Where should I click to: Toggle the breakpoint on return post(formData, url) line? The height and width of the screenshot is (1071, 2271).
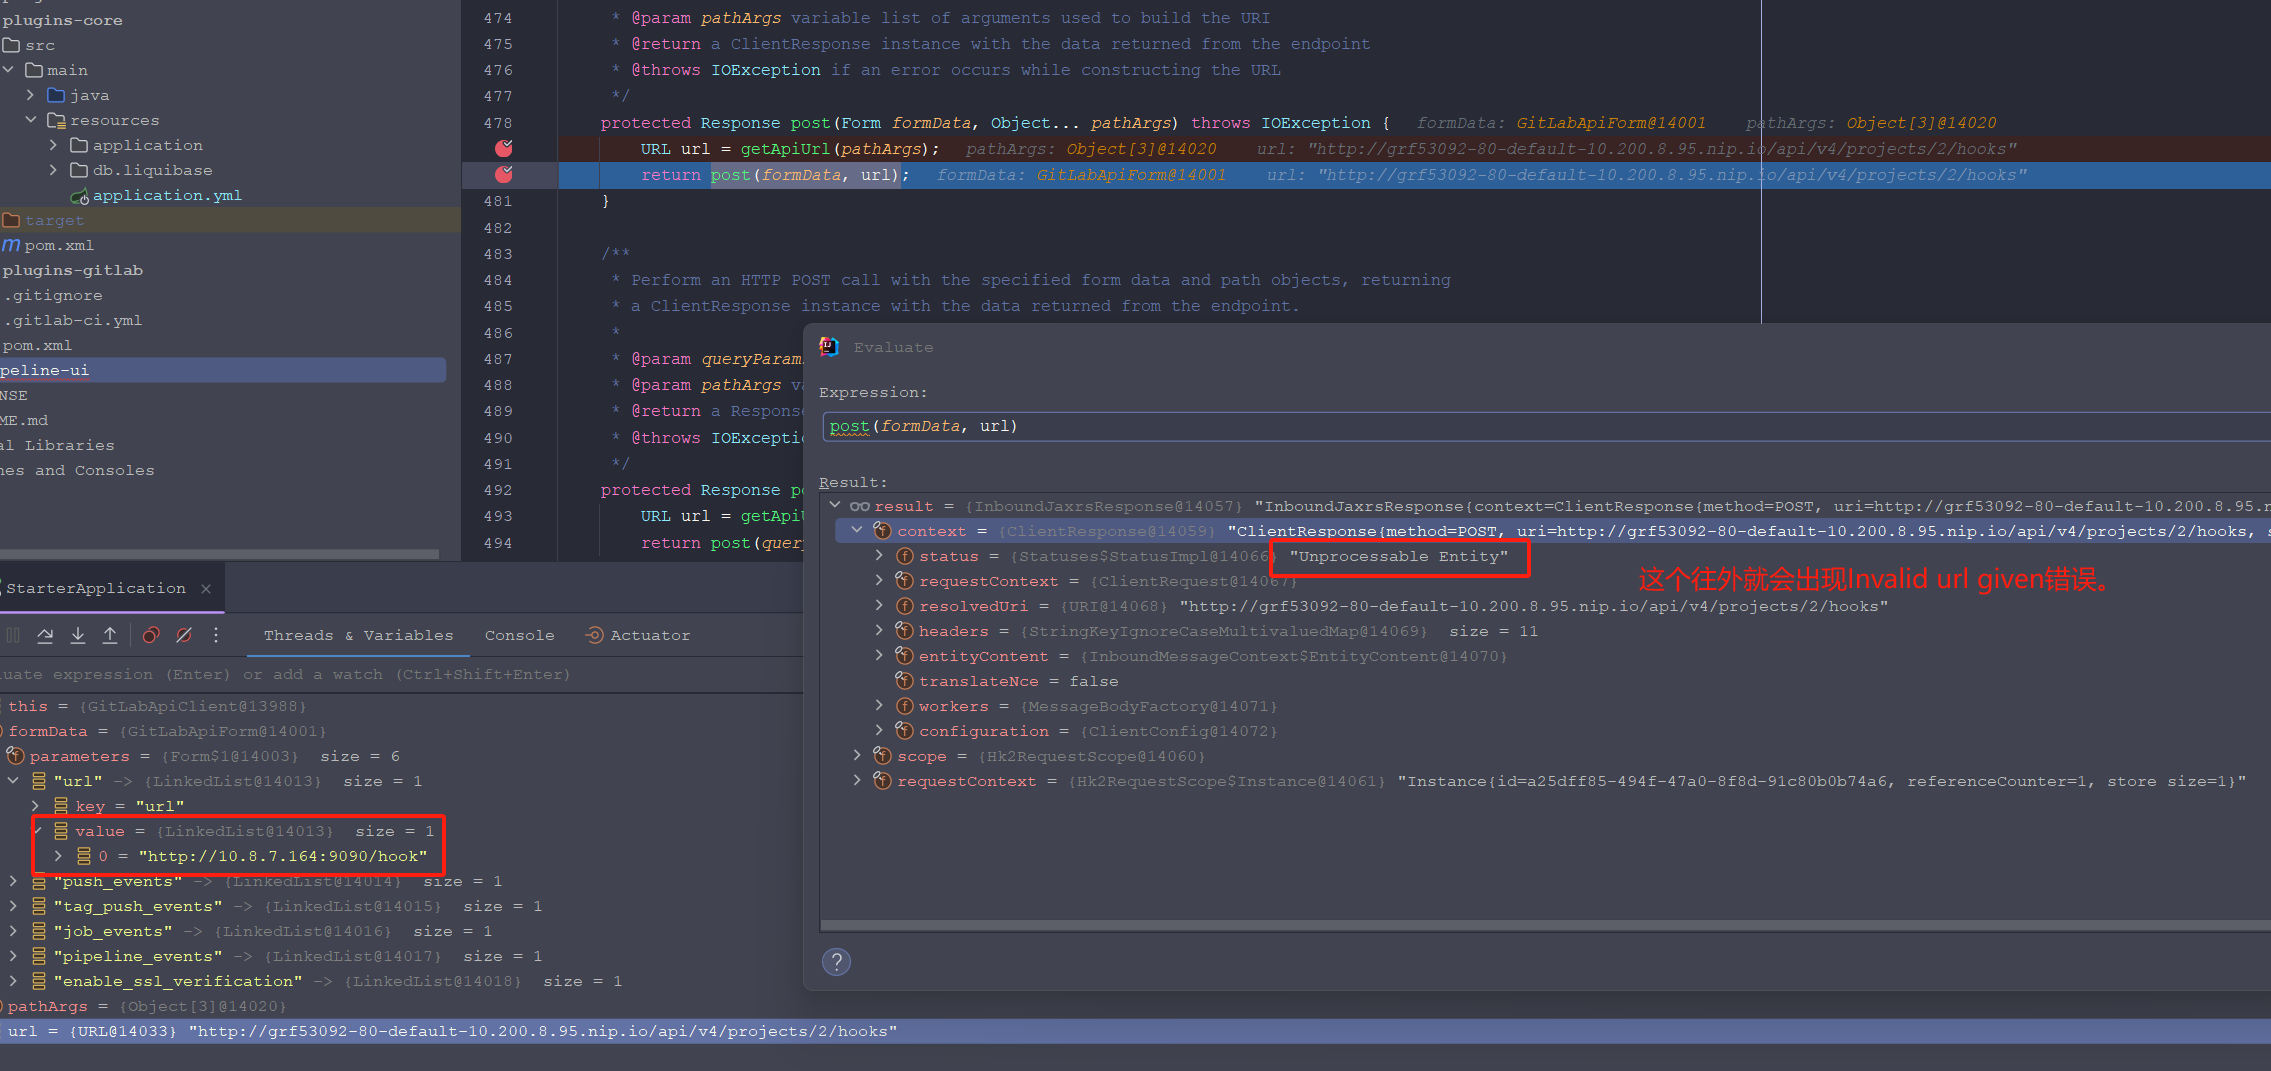(504, 174)
